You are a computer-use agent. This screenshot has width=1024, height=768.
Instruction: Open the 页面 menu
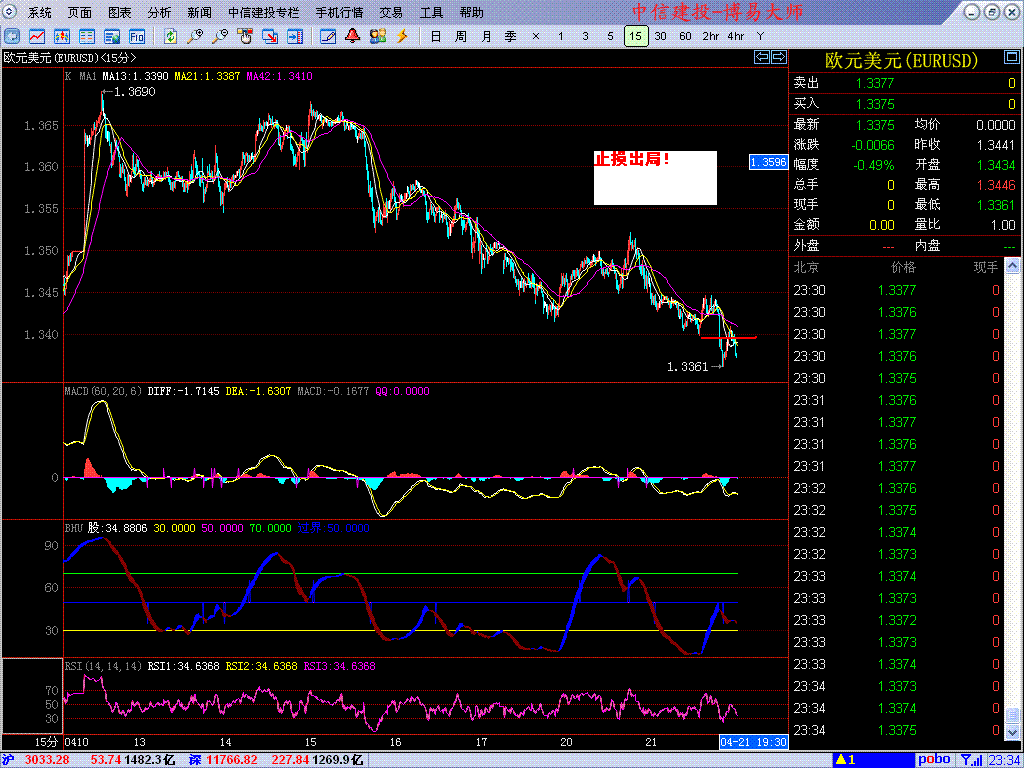[x=80, y=12]
